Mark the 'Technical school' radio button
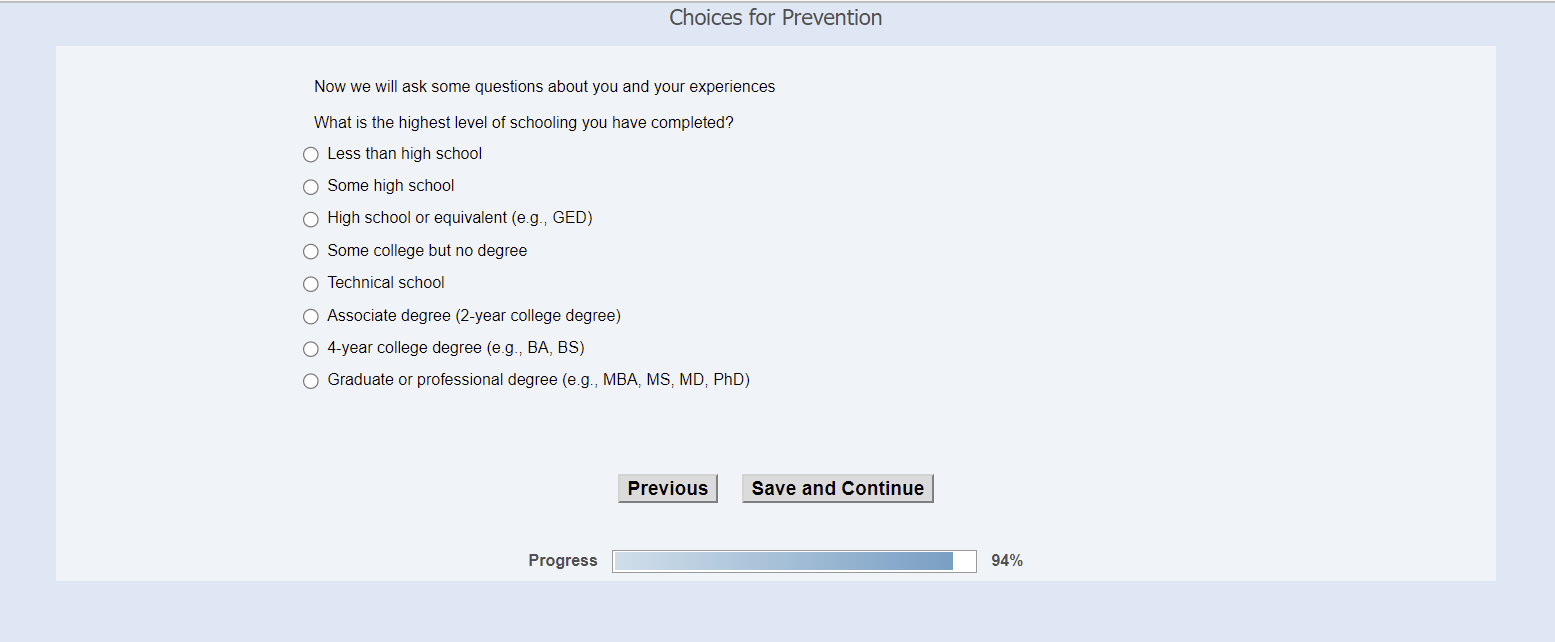Screen dimensions: 1555x642 (310, 284)
